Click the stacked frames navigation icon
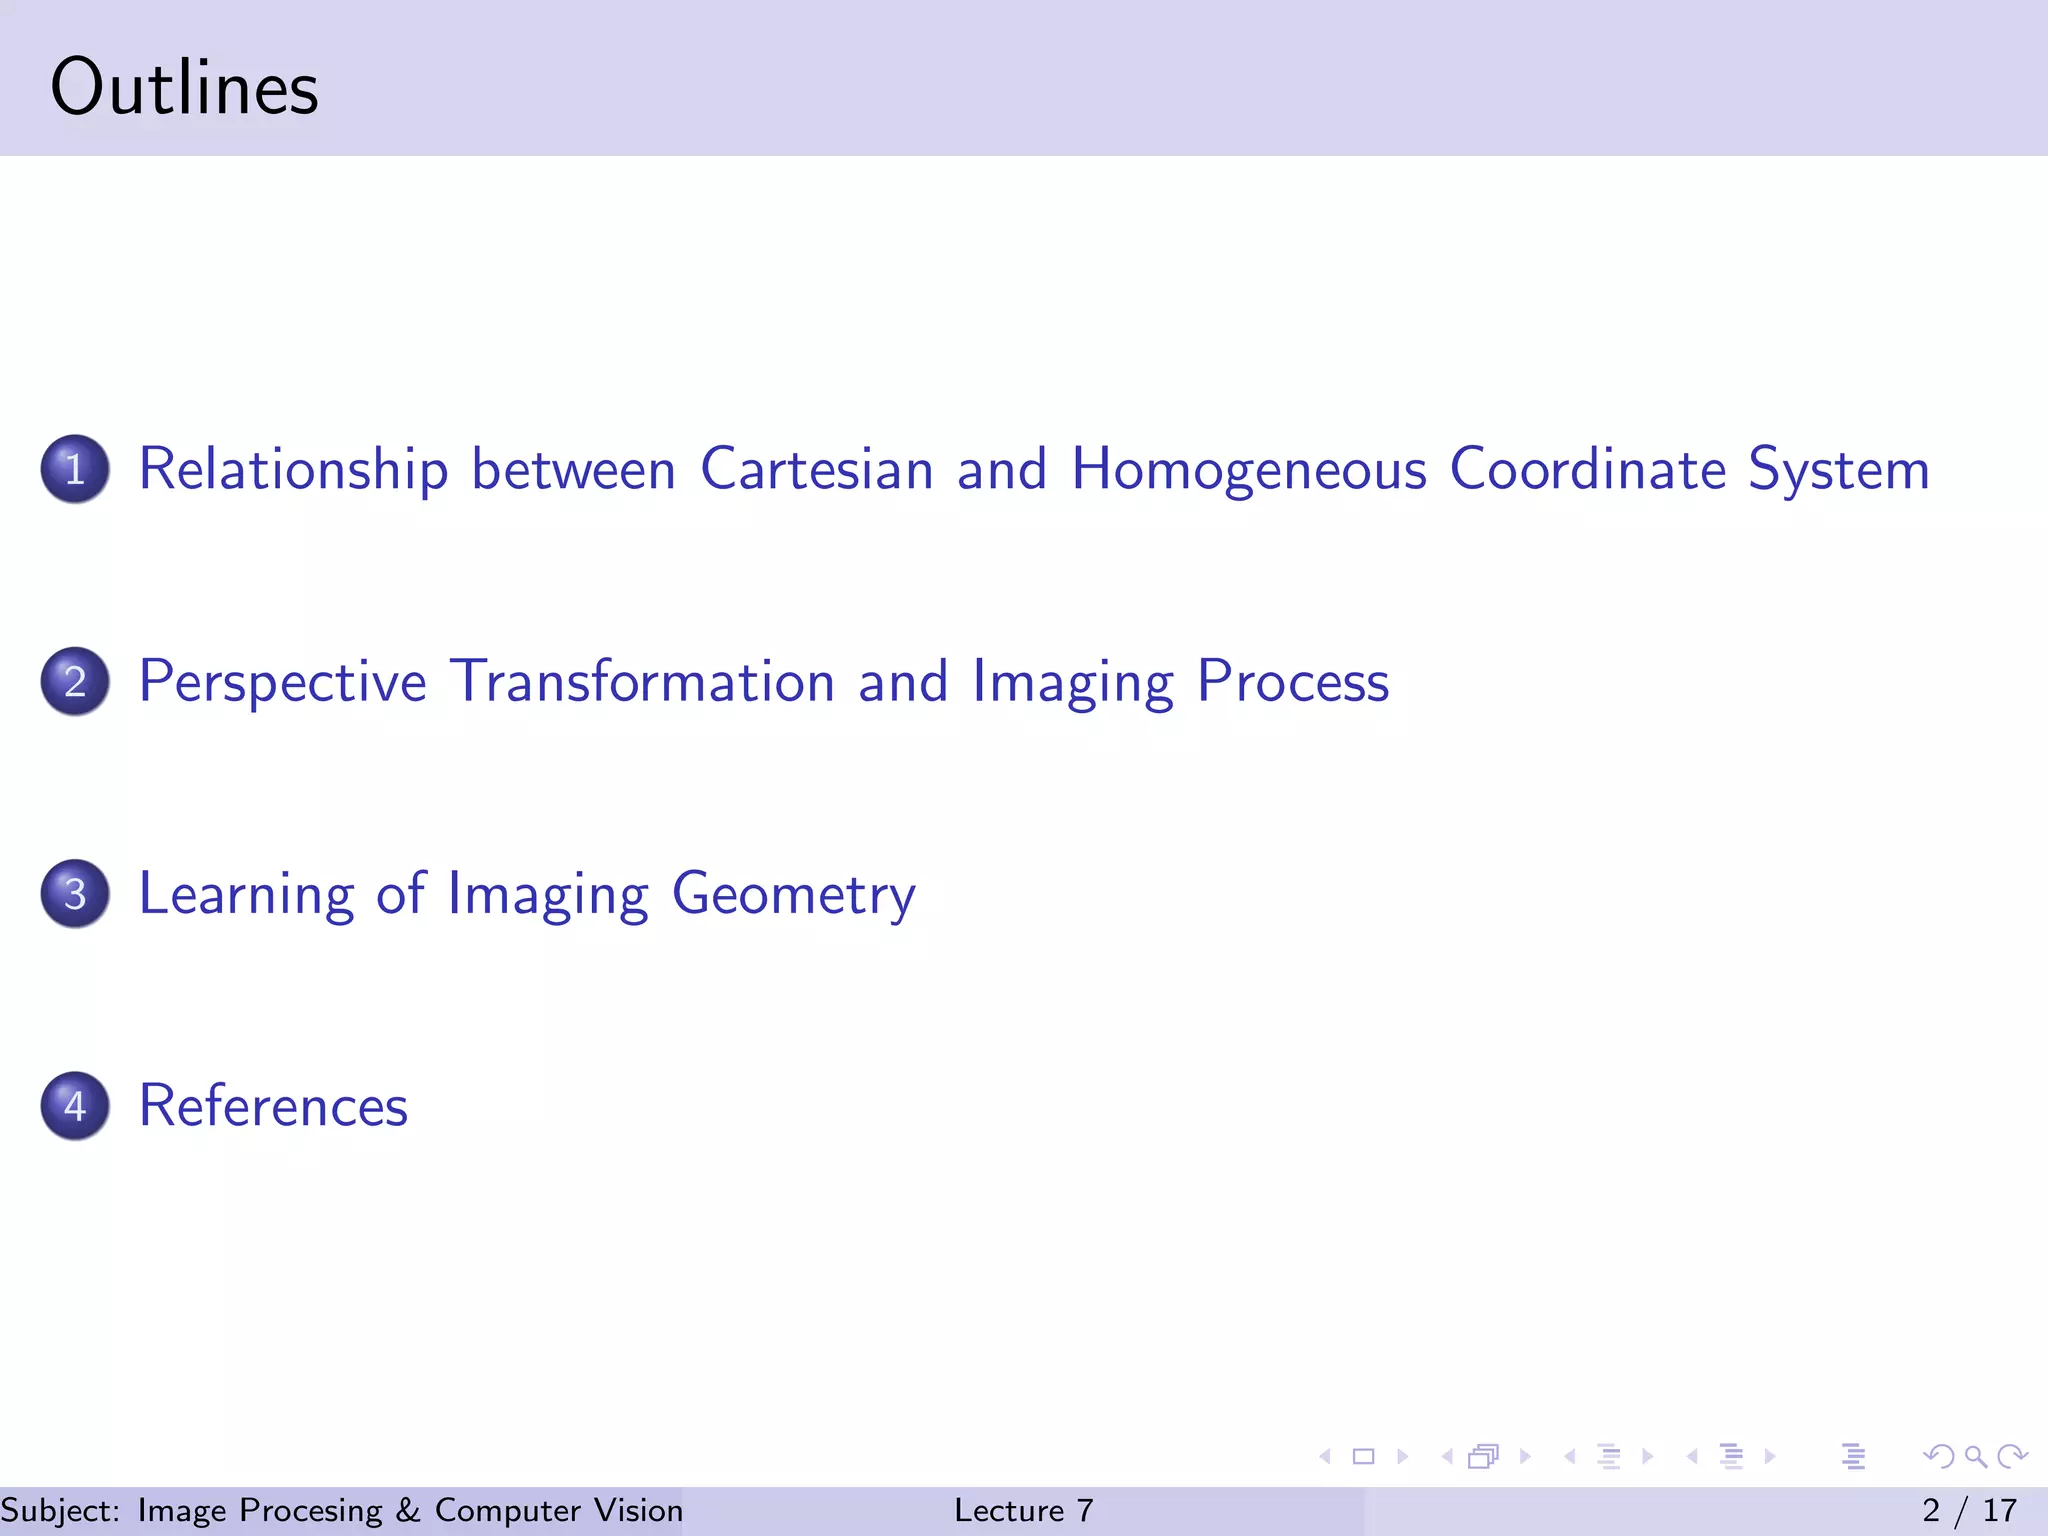 [1484, 1457]
